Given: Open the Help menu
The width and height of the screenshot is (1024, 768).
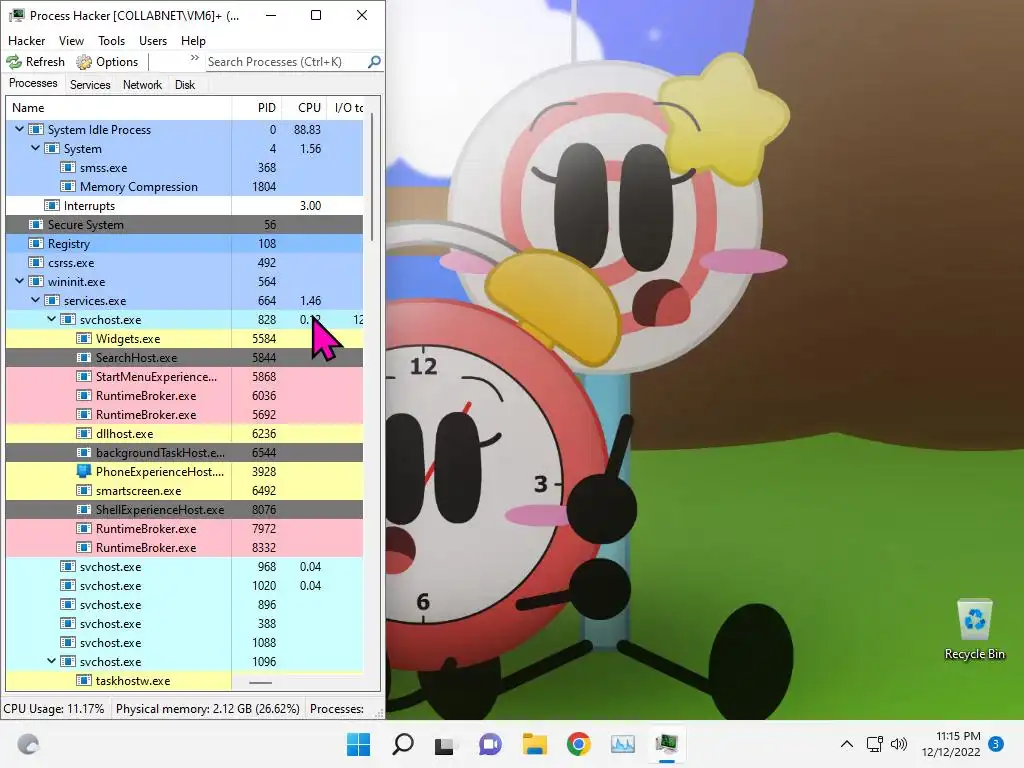Looking at the screenshot, I should (x=193, y=40).
